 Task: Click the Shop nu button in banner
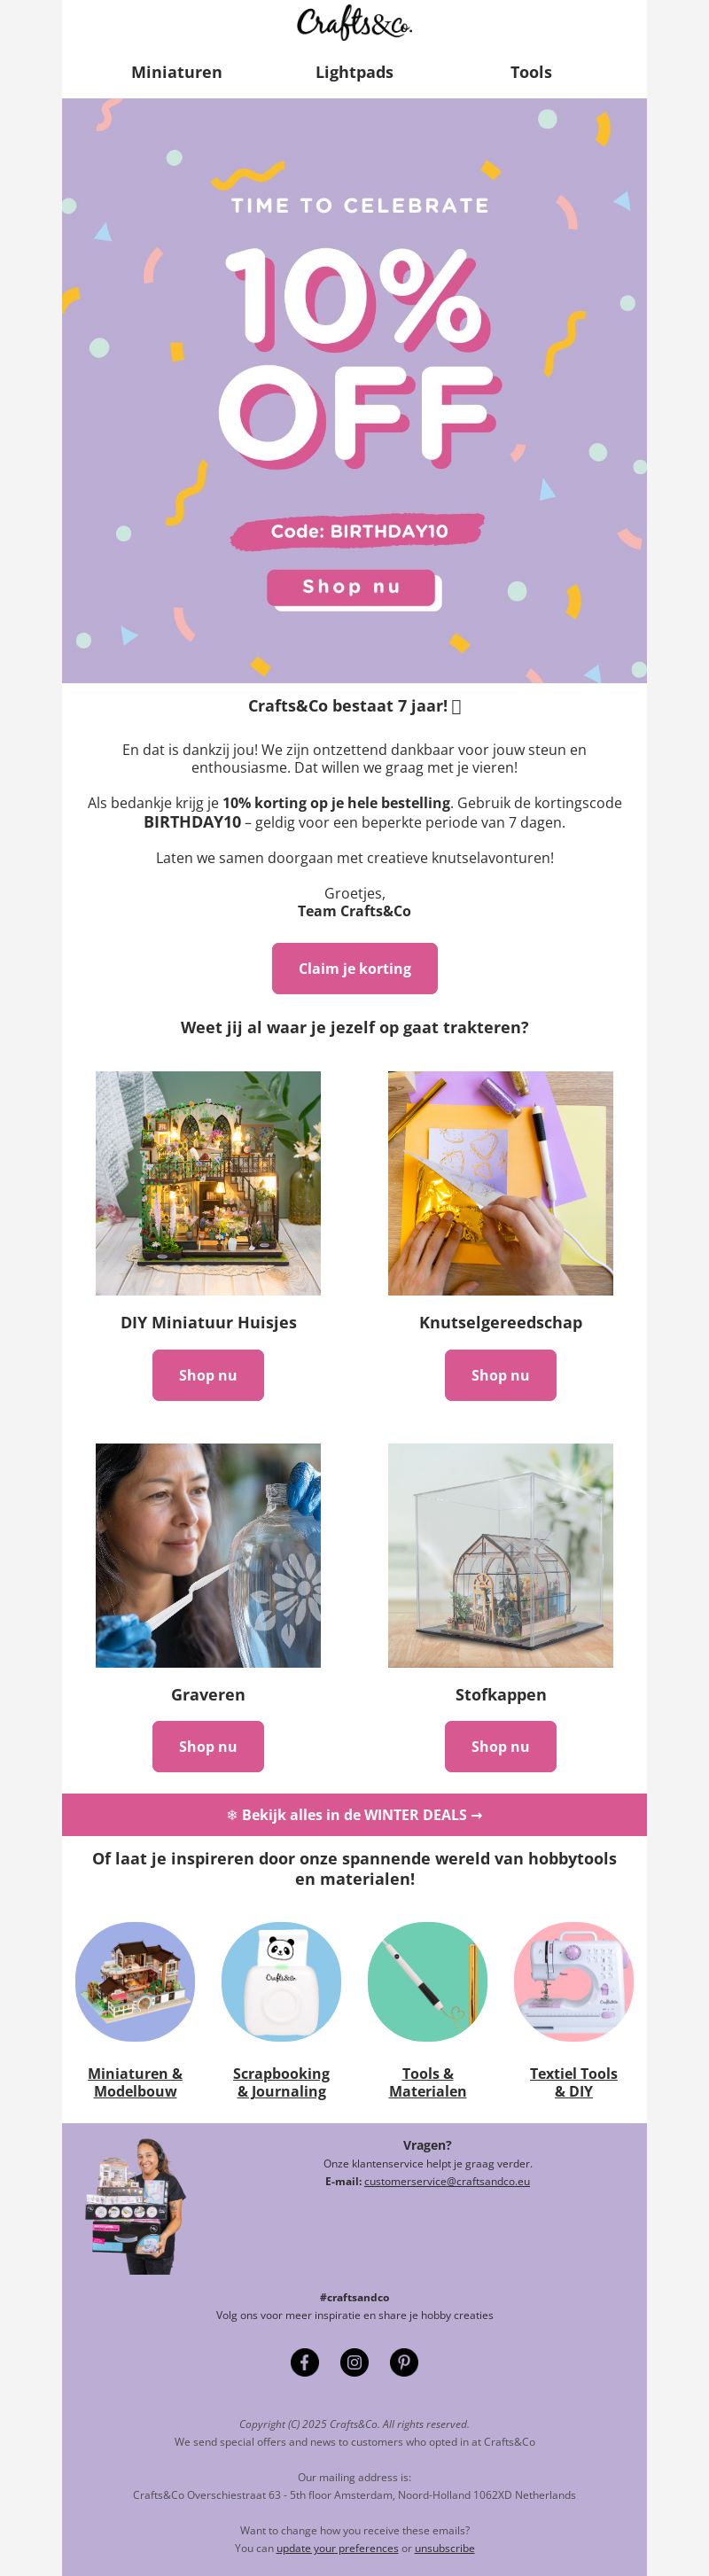(352, 587)
